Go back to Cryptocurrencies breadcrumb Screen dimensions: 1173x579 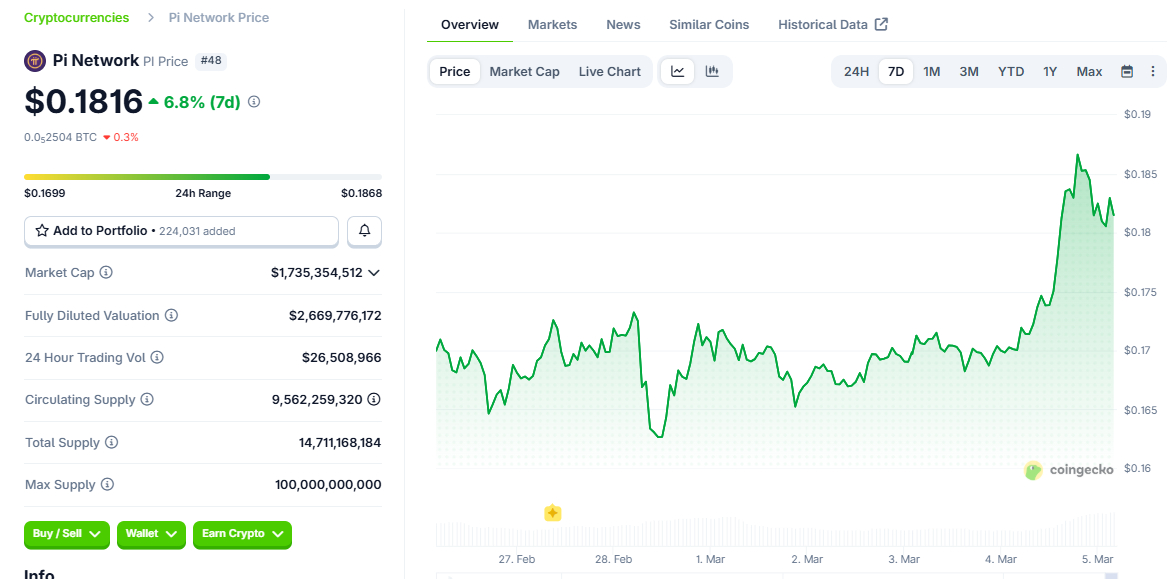[76, 17]
